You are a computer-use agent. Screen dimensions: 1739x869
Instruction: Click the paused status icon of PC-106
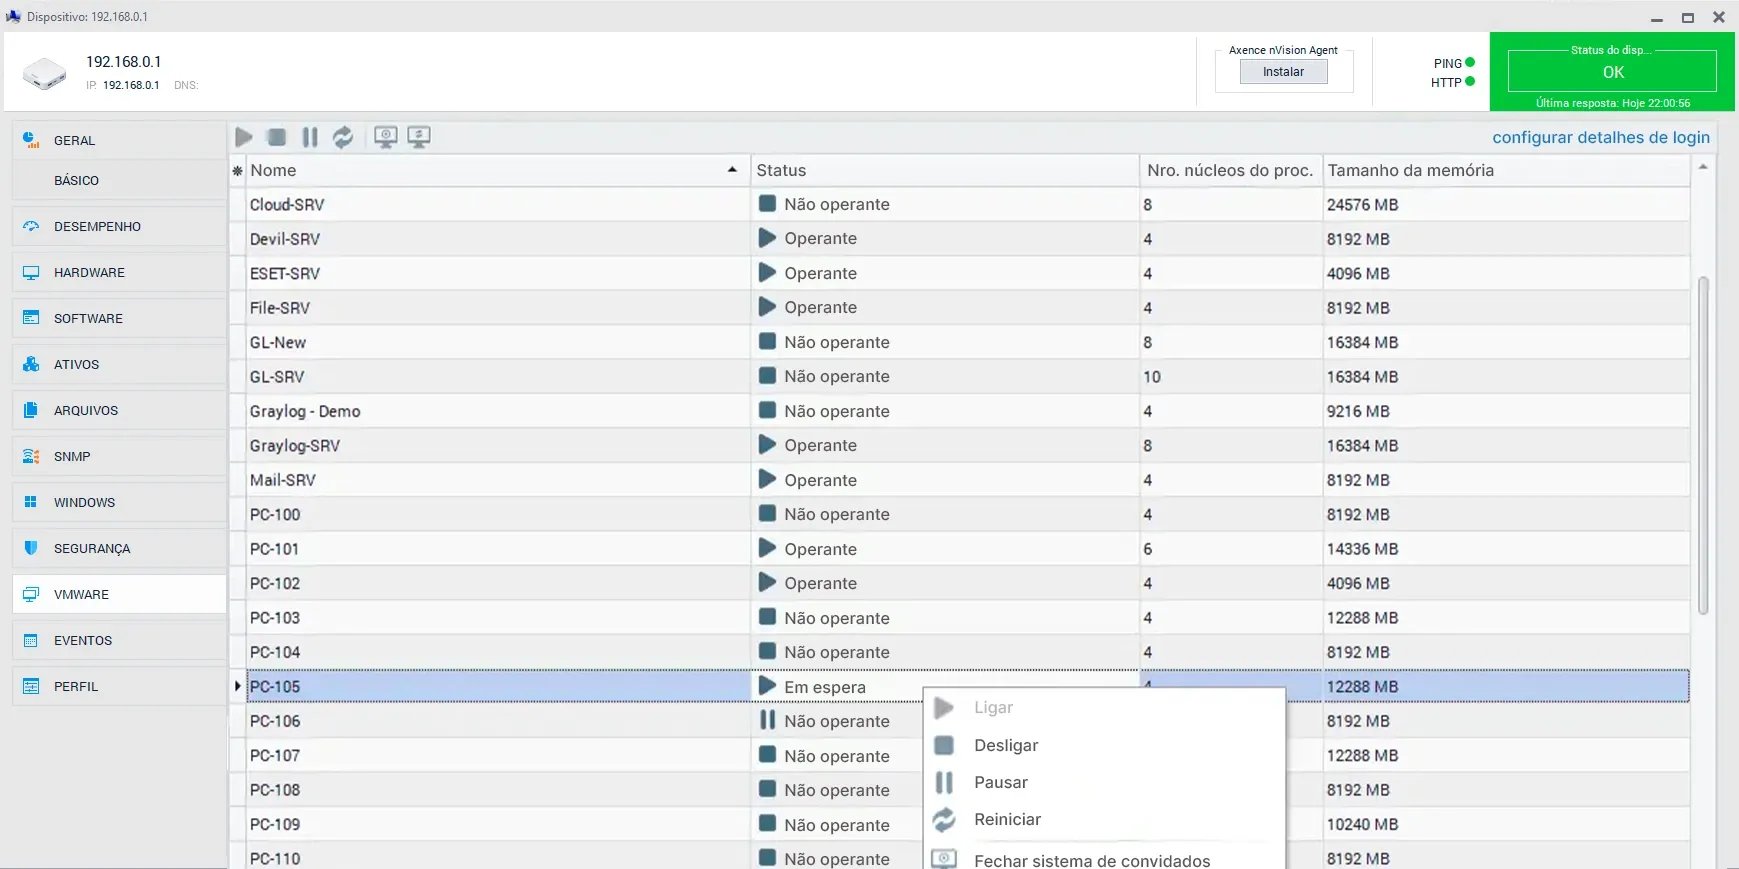pyautogui.click(x=767, y=720)
